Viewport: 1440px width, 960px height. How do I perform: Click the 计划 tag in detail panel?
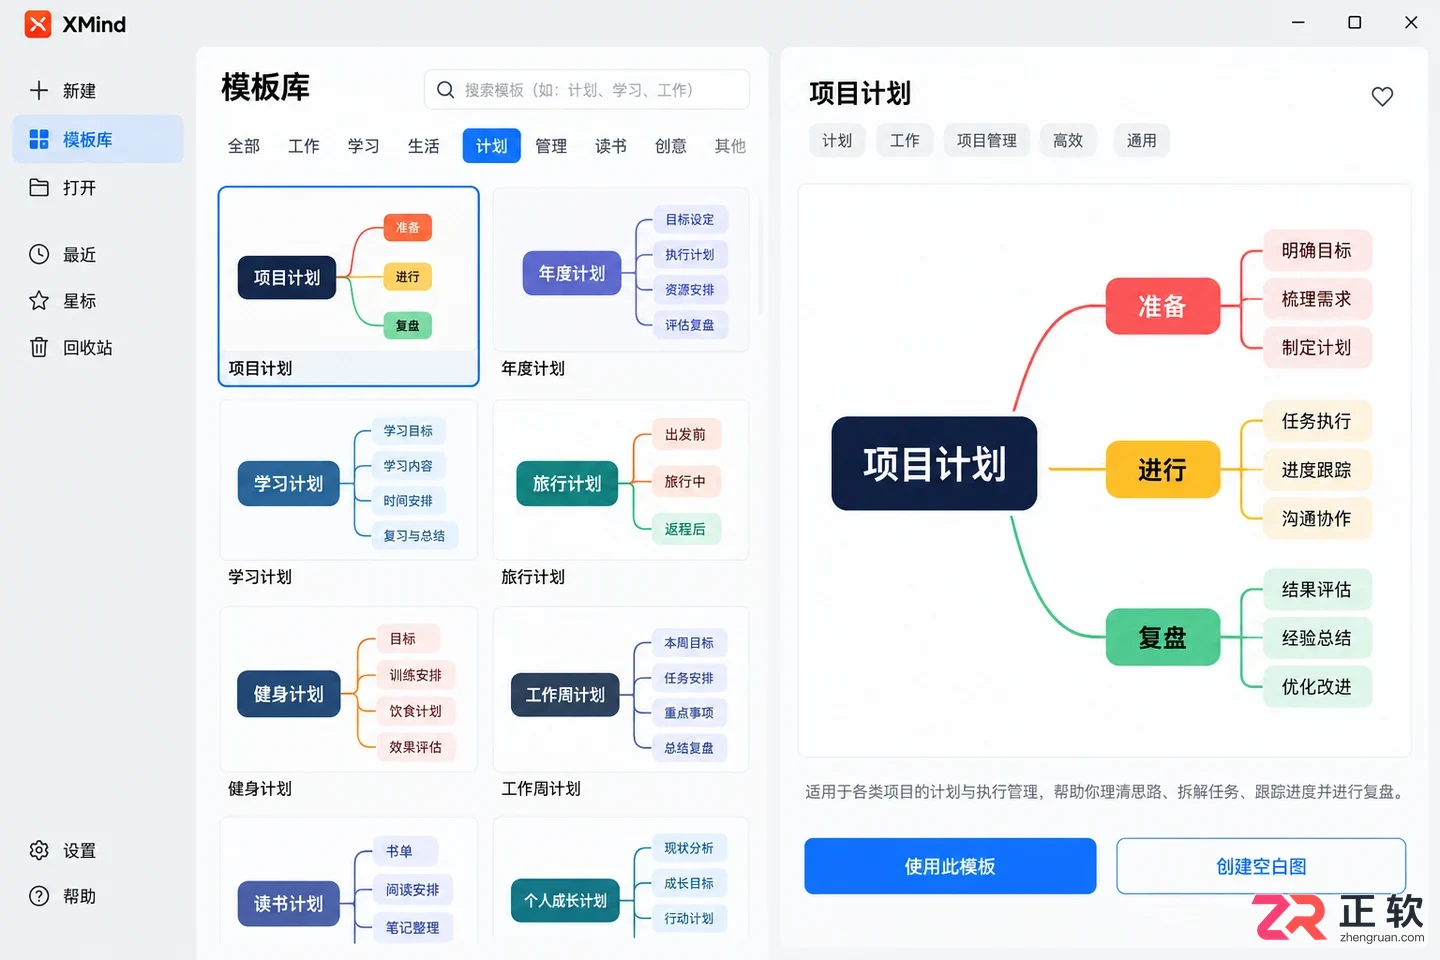coord(837,141)
